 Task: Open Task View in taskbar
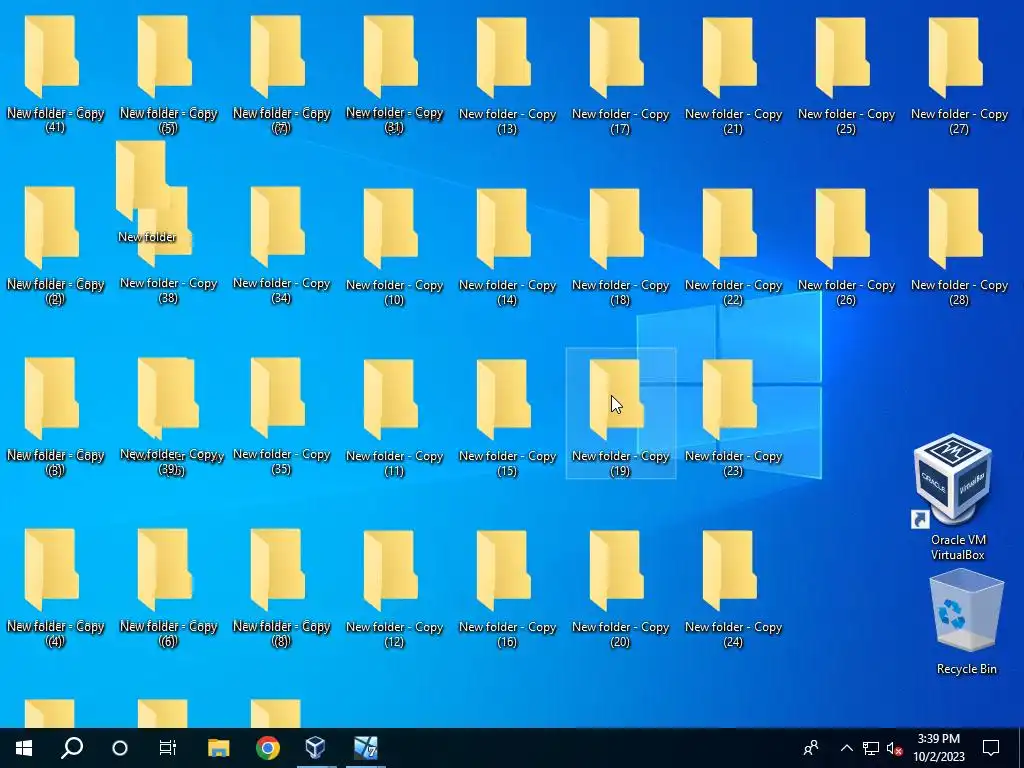[168, 747]
